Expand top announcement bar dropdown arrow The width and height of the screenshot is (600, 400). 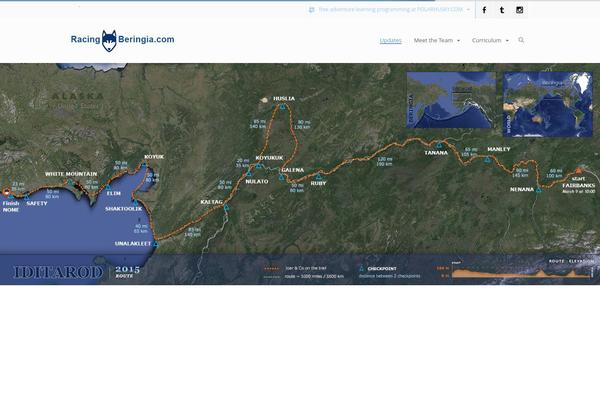[468, 10]
